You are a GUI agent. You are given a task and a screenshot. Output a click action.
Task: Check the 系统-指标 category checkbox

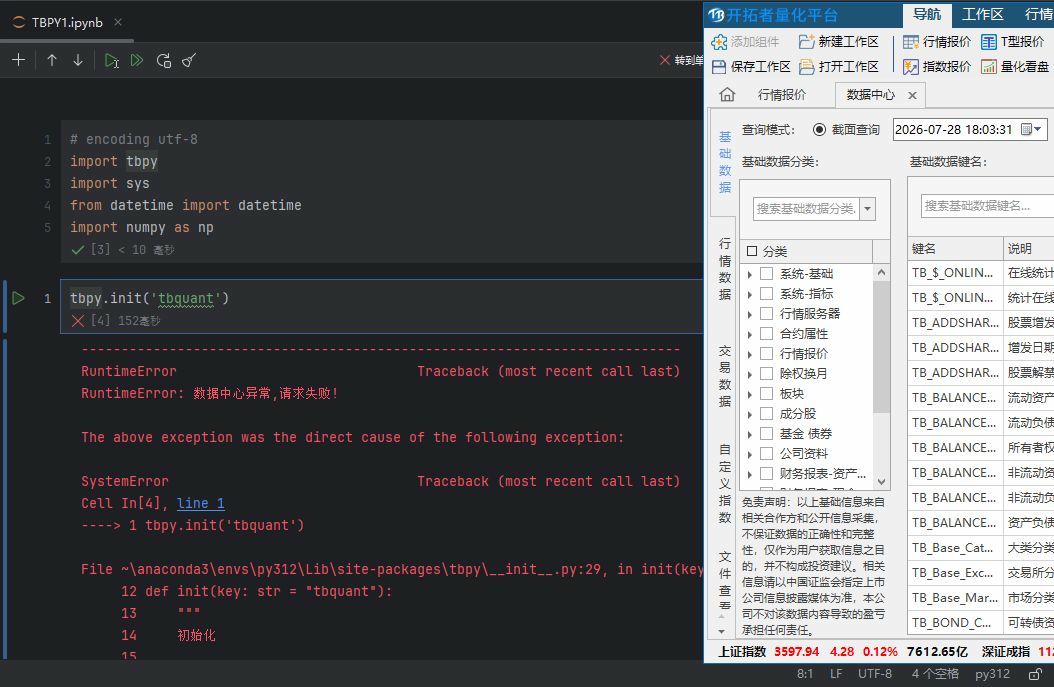766,294
